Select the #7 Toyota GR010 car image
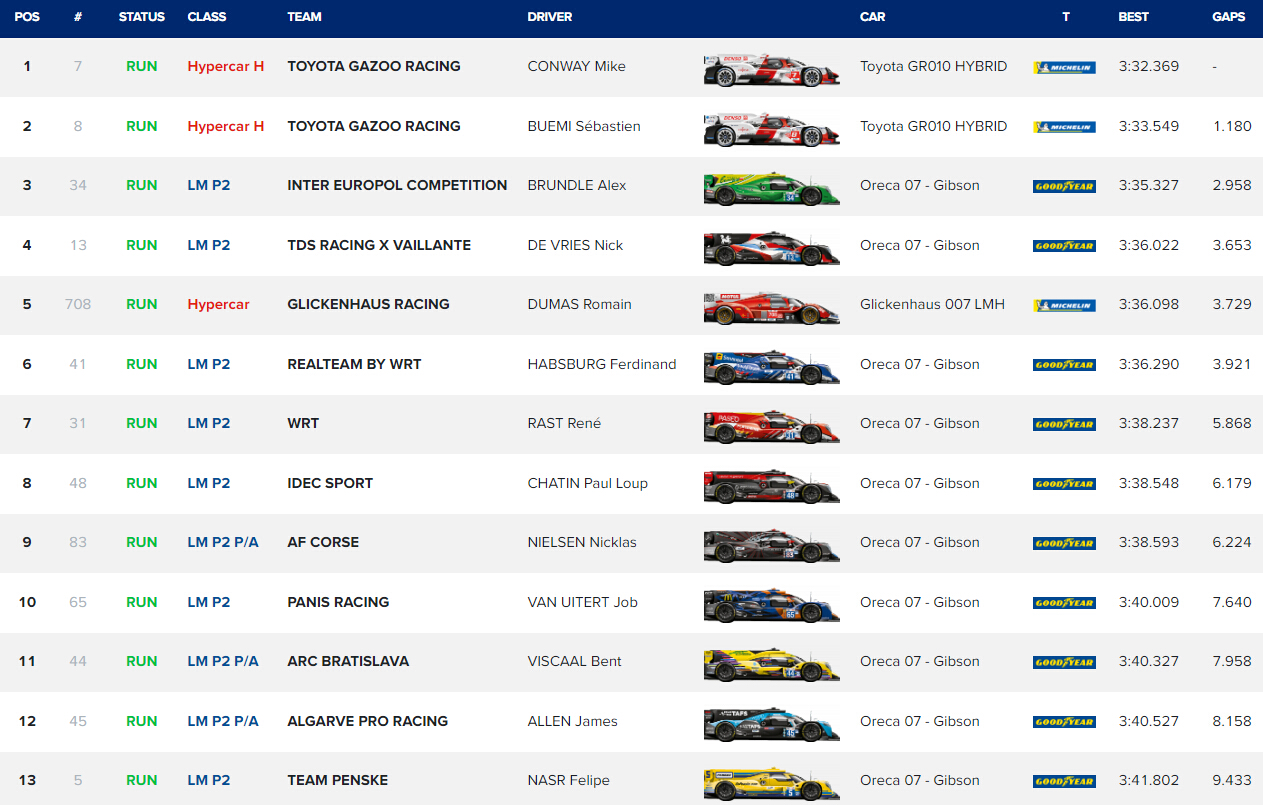Screen dimensions: 1263x805 [771, 71]
